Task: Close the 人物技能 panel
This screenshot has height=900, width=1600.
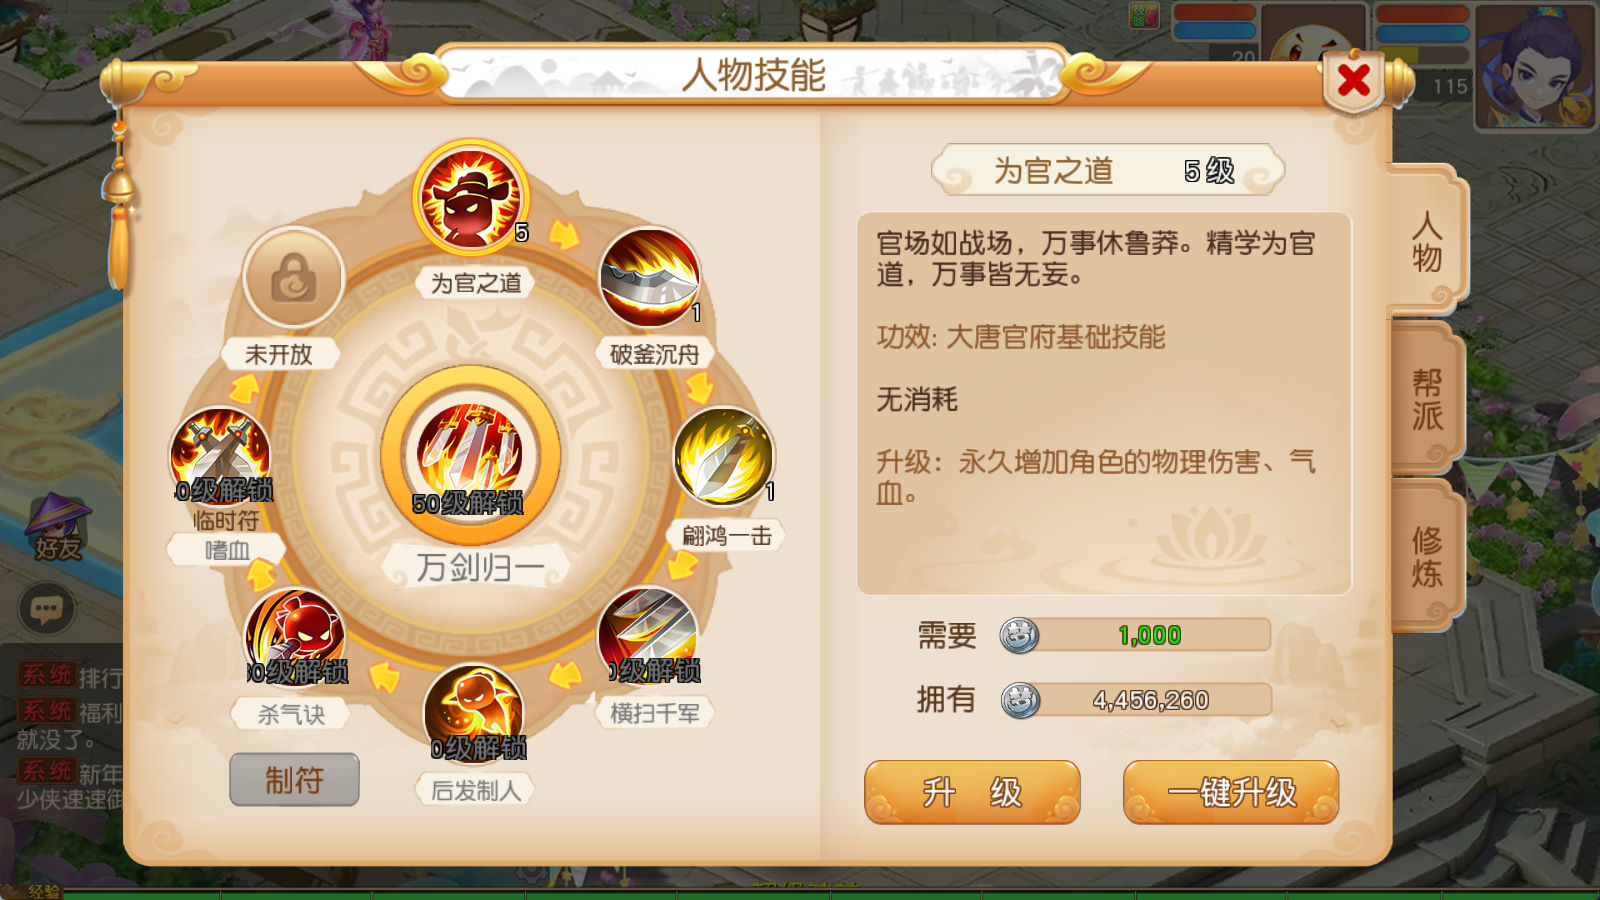Action: point(1354,80)
